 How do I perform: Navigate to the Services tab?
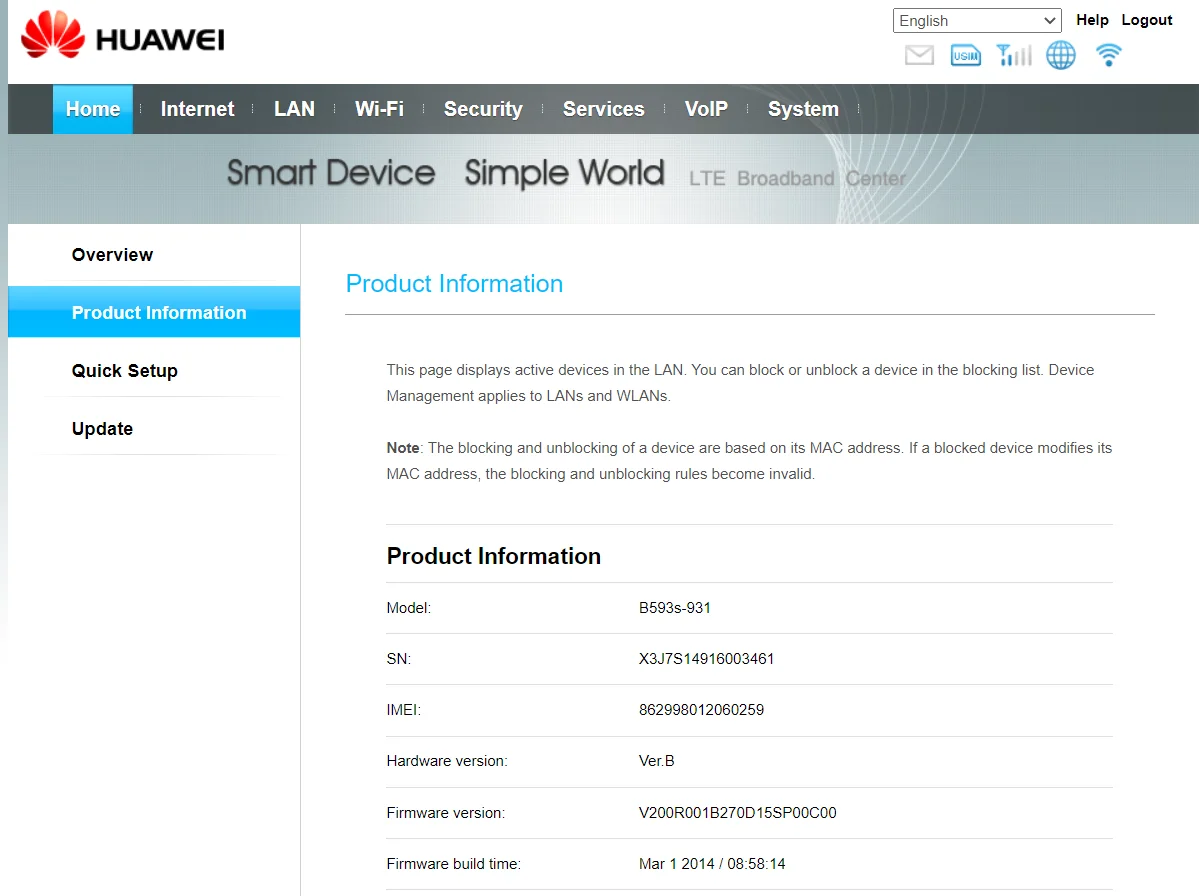click(x=603, y=109)
